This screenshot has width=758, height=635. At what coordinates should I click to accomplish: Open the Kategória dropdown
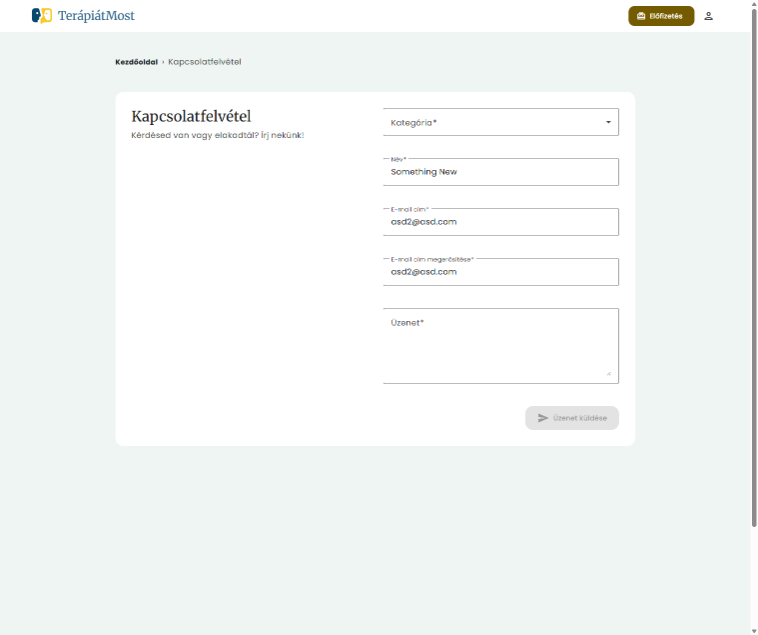click(x=500, y=122)
